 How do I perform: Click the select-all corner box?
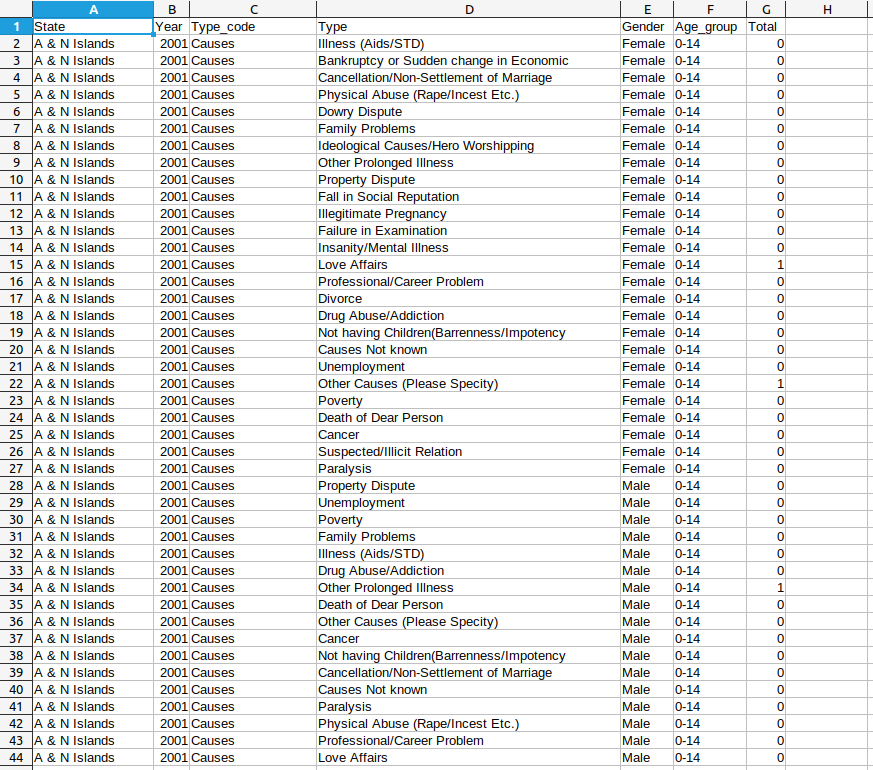[16, 9]
